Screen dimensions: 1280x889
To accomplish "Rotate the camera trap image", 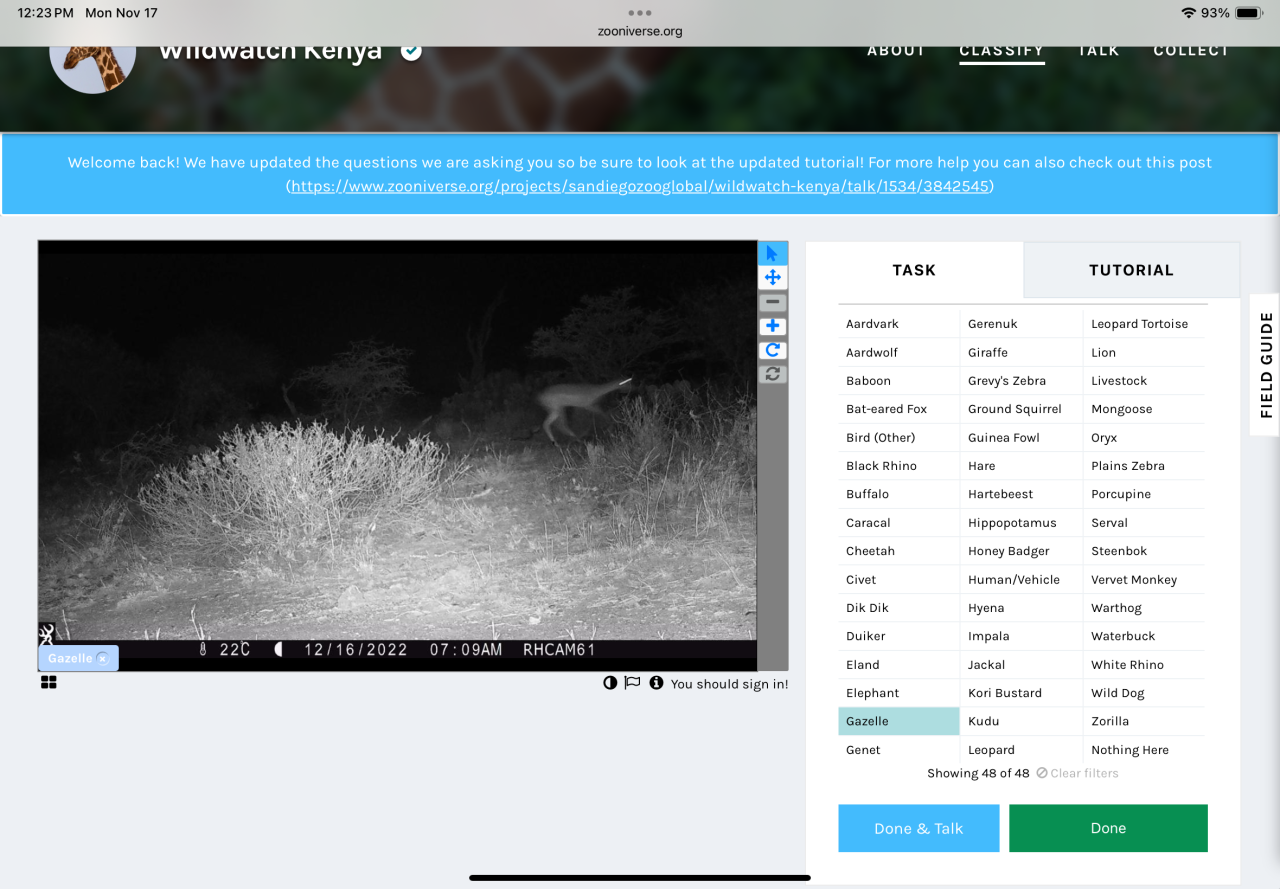I will pyautogui.click(x=772, y=350).
